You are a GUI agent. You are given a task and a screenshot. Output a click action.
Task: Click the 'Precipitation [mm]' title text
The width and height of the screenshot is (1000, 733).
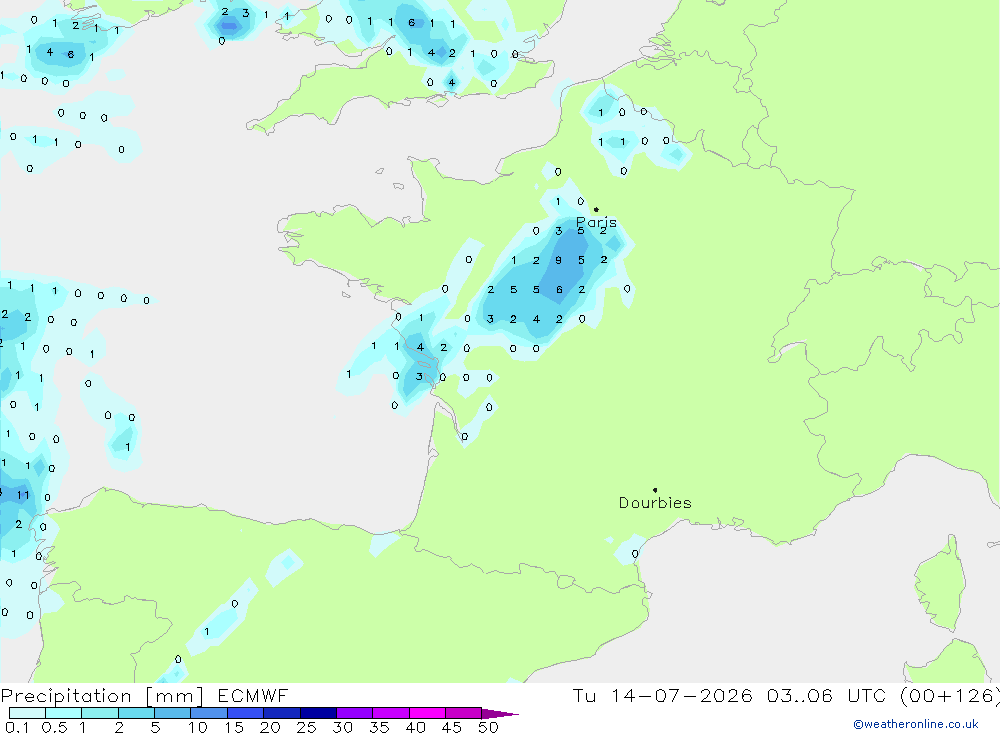102,696
